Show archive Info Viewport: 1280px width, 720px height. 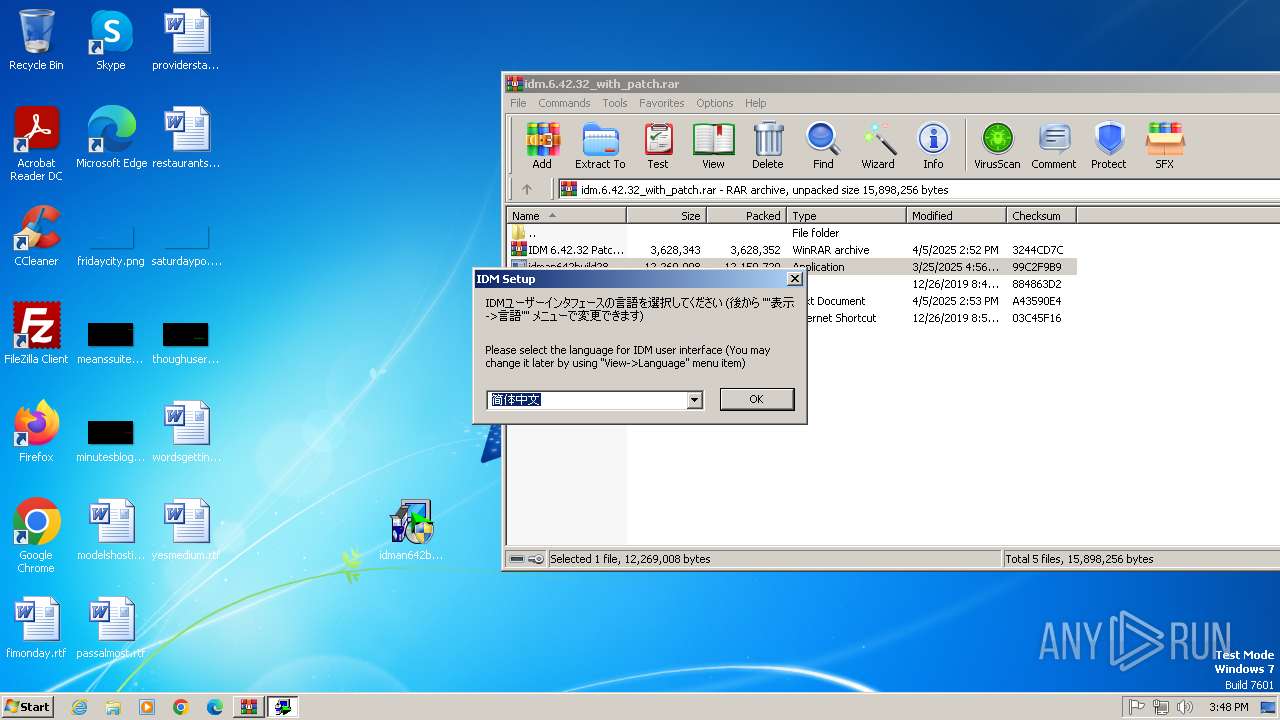933,146
